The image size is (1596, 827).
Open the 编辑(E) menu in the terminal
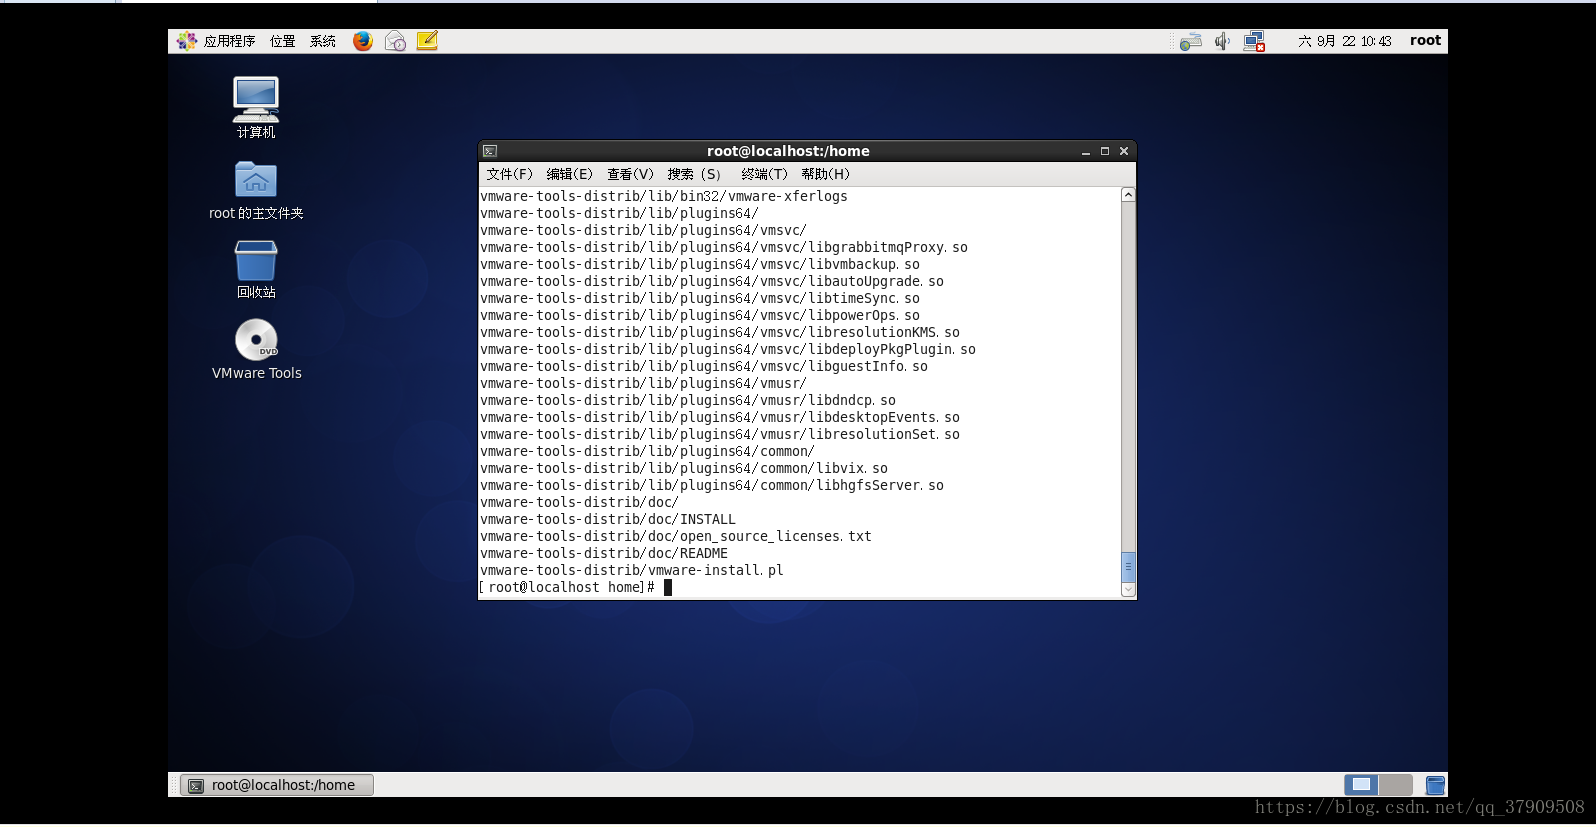(x=569, y=174)
